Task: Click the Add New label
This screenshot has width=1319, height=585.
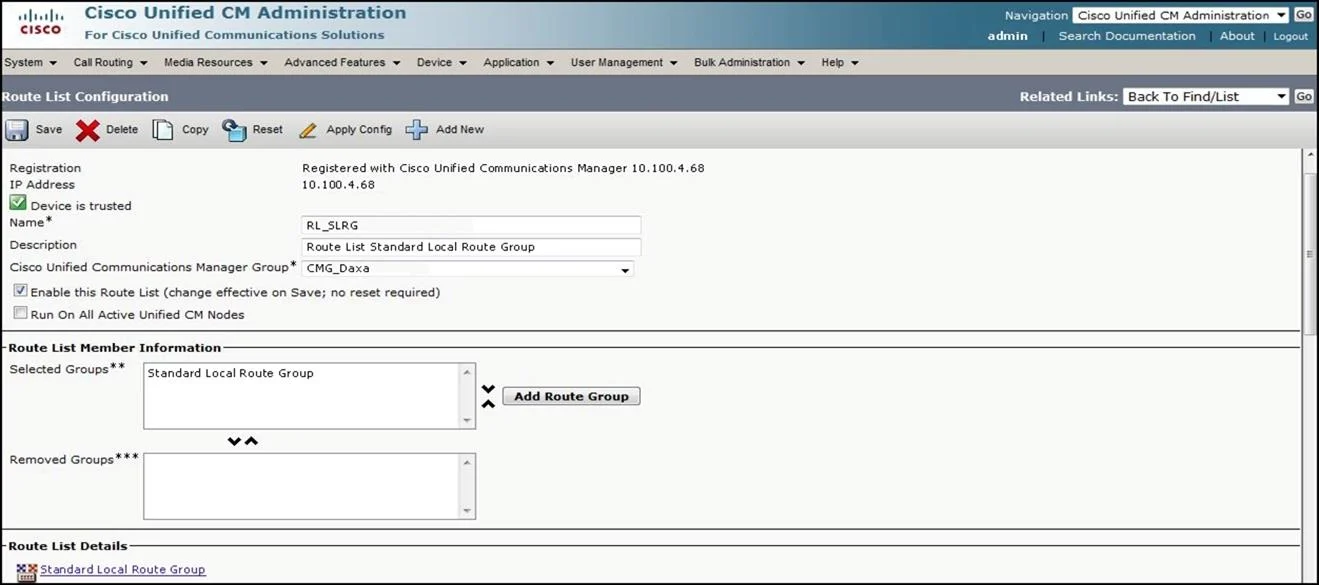Action: point(460,130)
